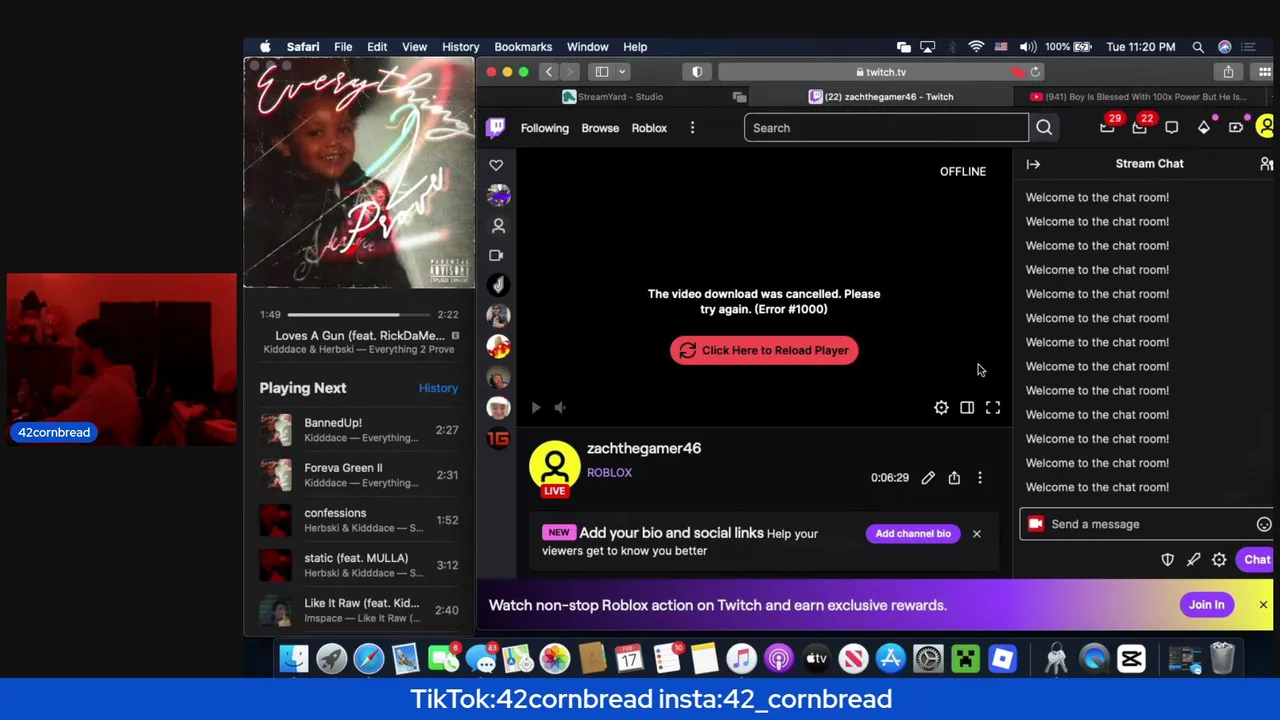1280x720 pixels.
Task: Expand Safari sidebar dropdown arrow
Action: click(x=622, y=72)
